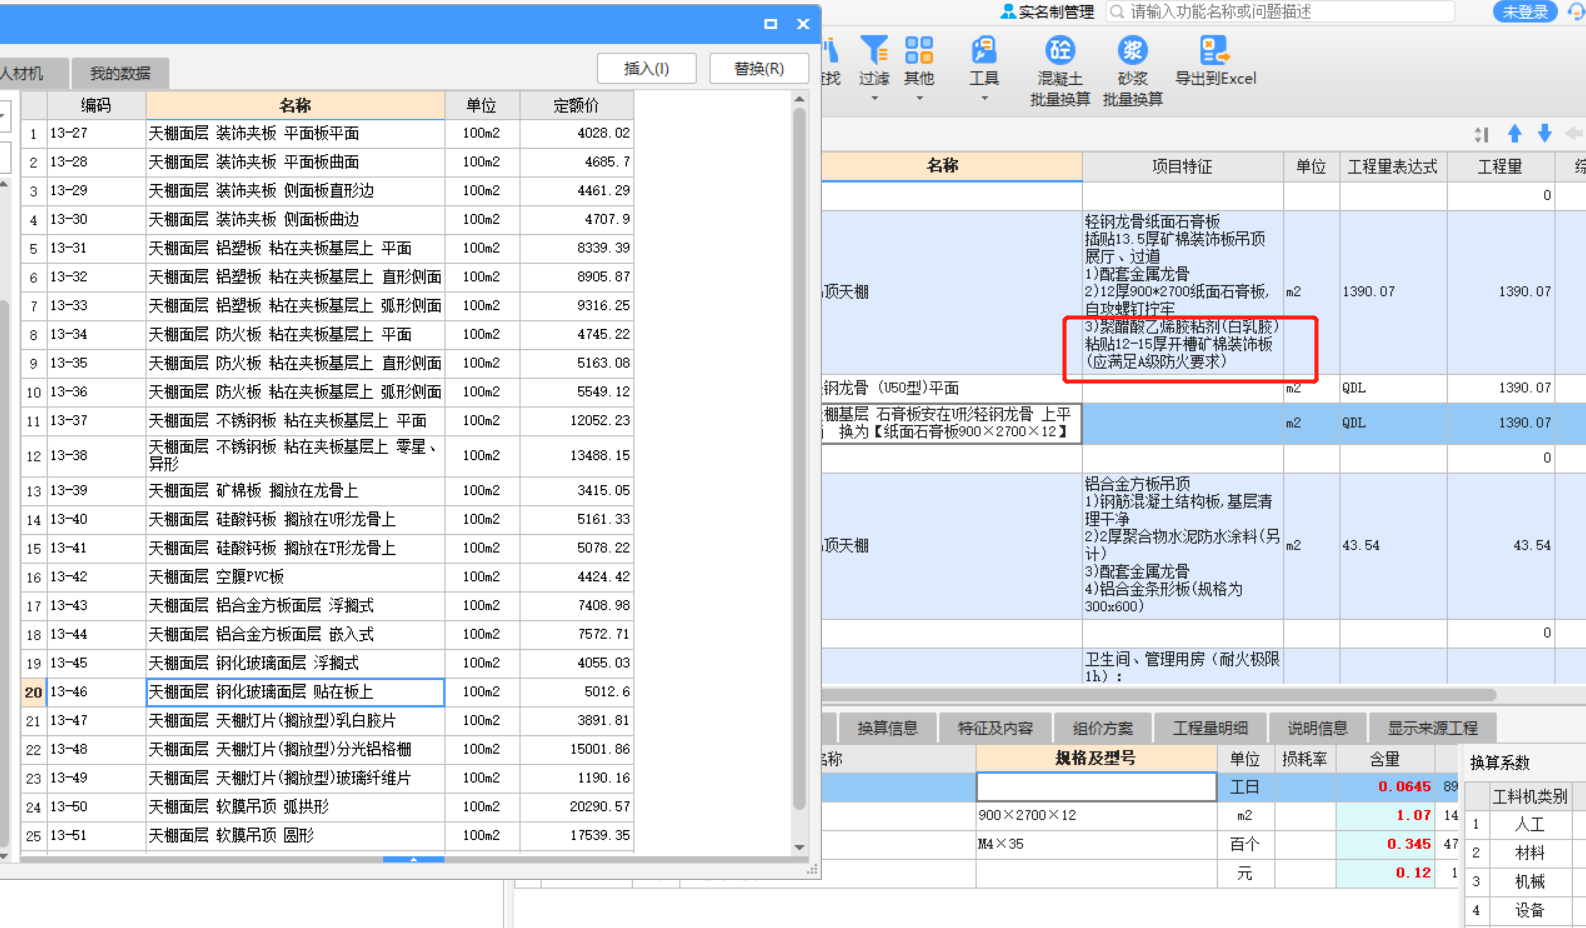This screenshot has height=928, width=1586.
Task: Select 材料 in 工料机类别 list
Action: tap(1529, 854)
